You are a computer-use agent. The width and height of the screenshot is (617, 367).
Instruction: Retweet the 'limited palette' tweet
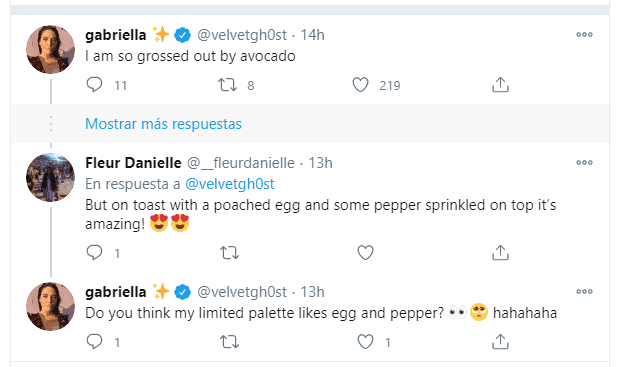[229, 341]
